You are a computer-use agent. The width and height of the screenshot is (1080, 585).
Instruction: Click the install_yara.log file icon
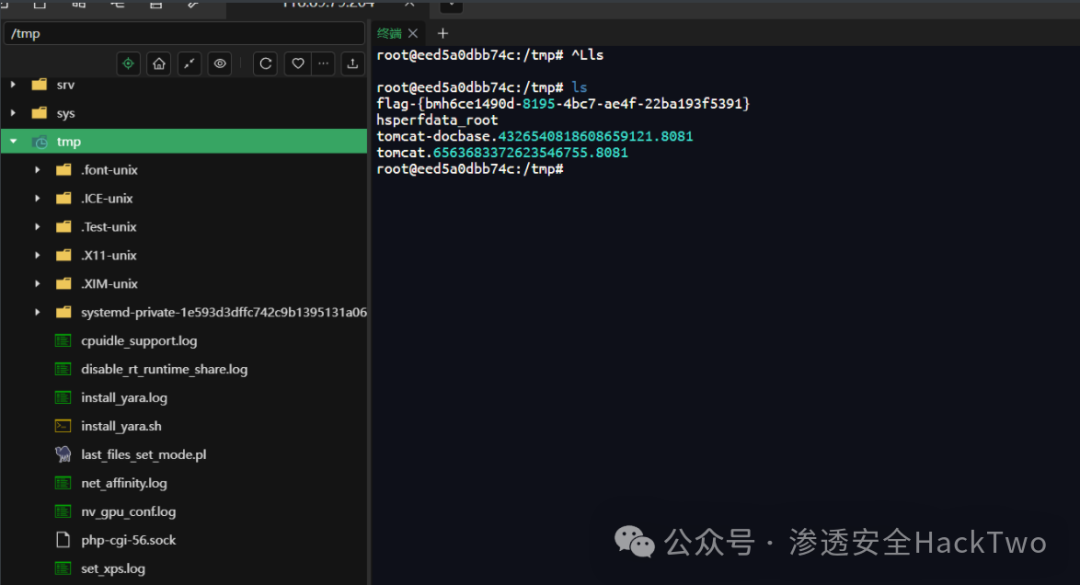point(63,398)
